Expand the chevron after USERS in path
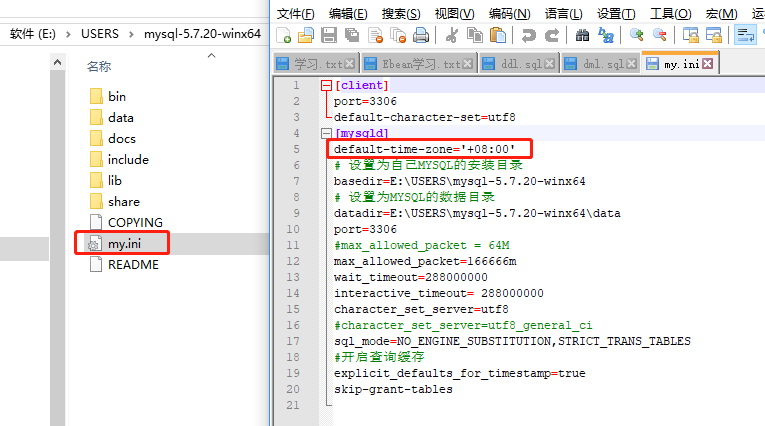The width and height of the screenshot is (765, 426). click(131, 34)
